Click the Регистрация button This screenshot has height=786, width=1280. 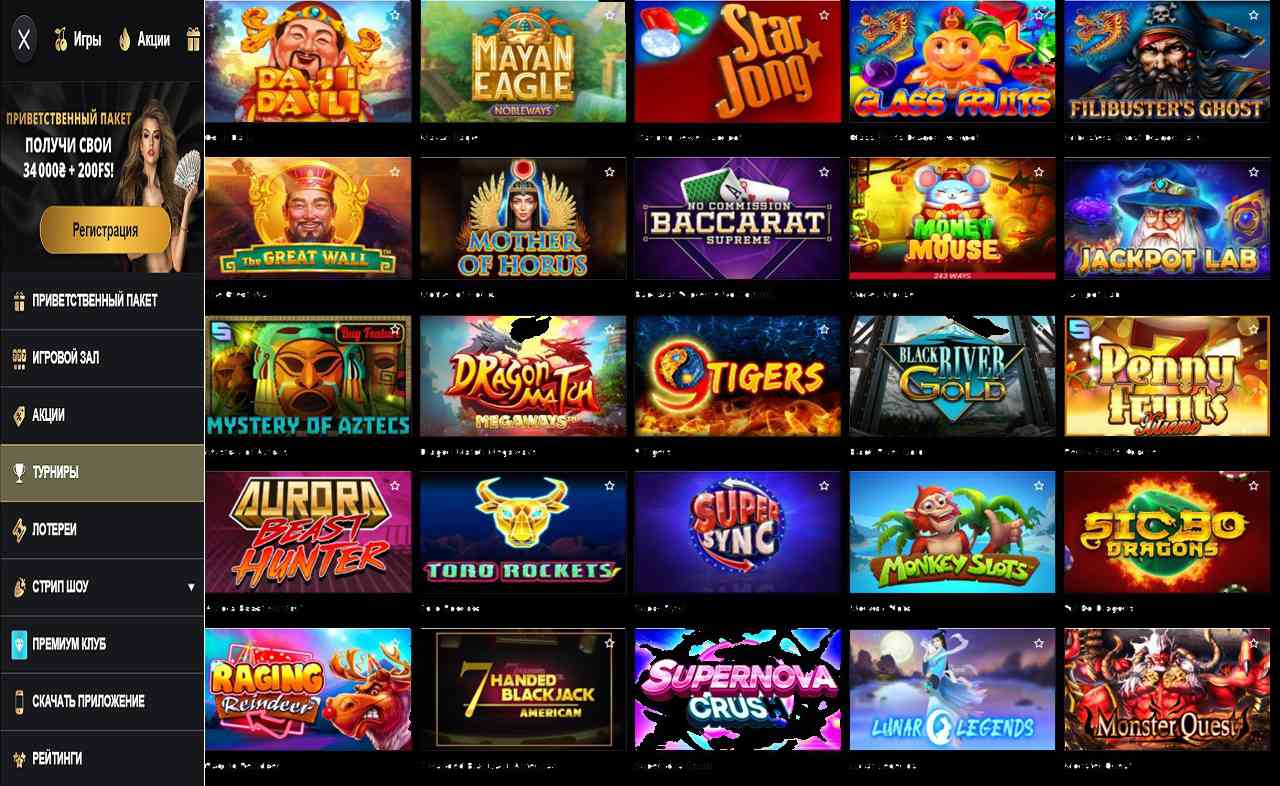(x=105, y=230)
